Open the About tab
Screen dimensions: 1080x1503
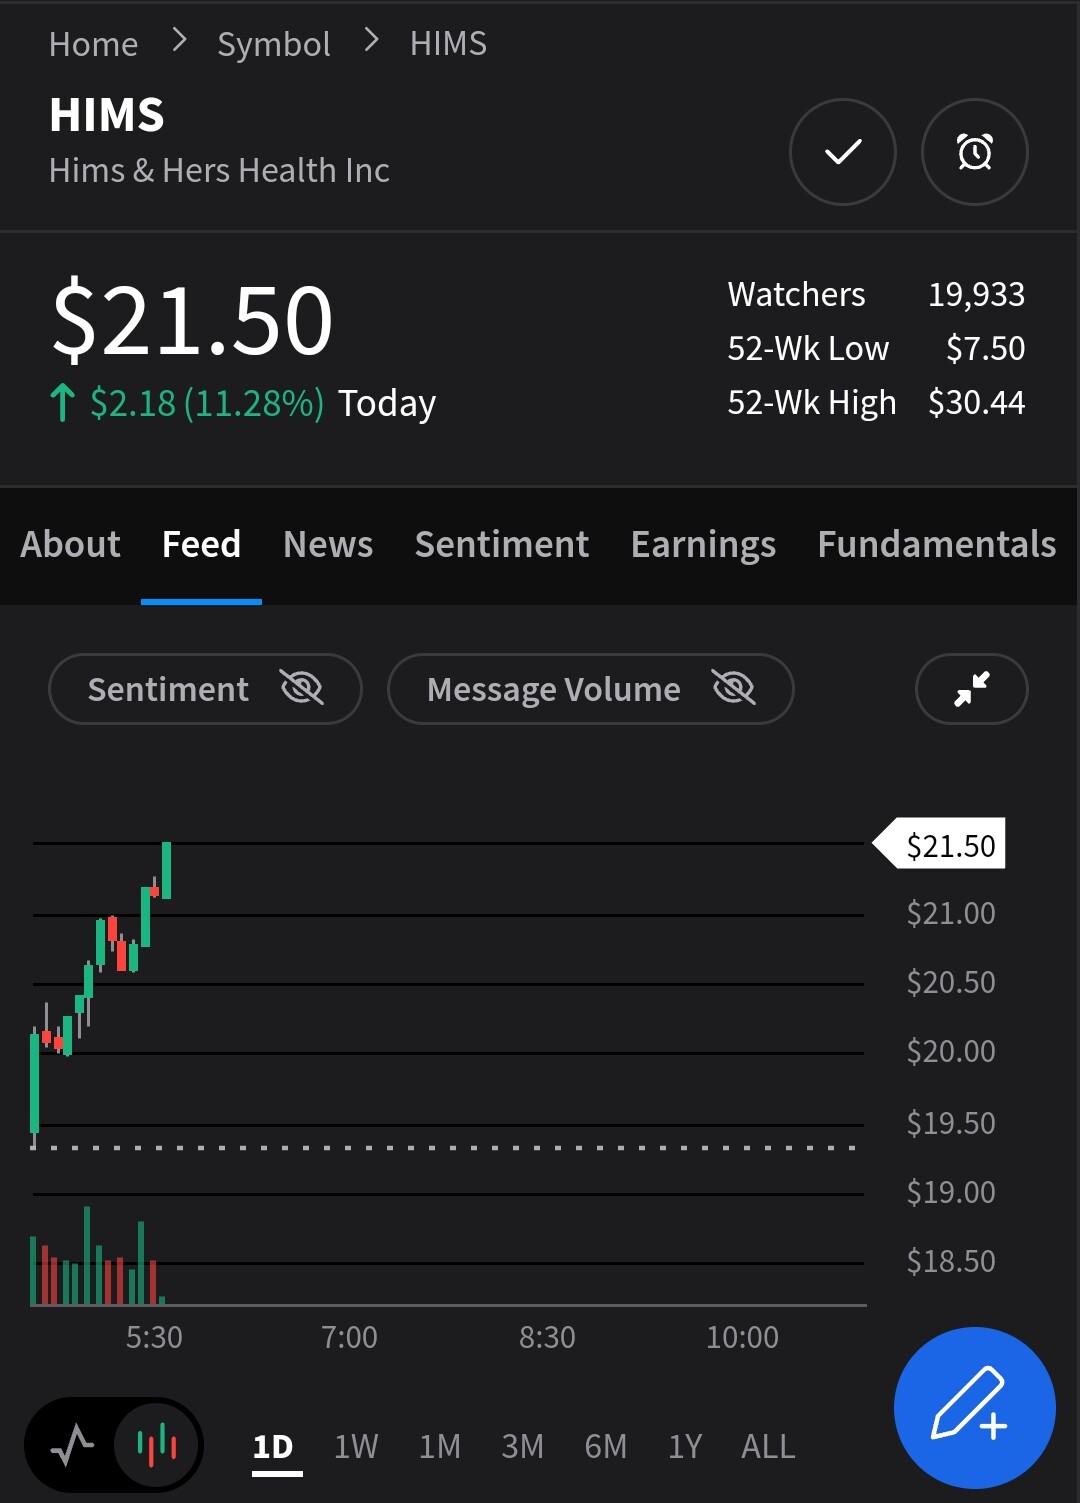pyautogui.click(x=70, y=545)
